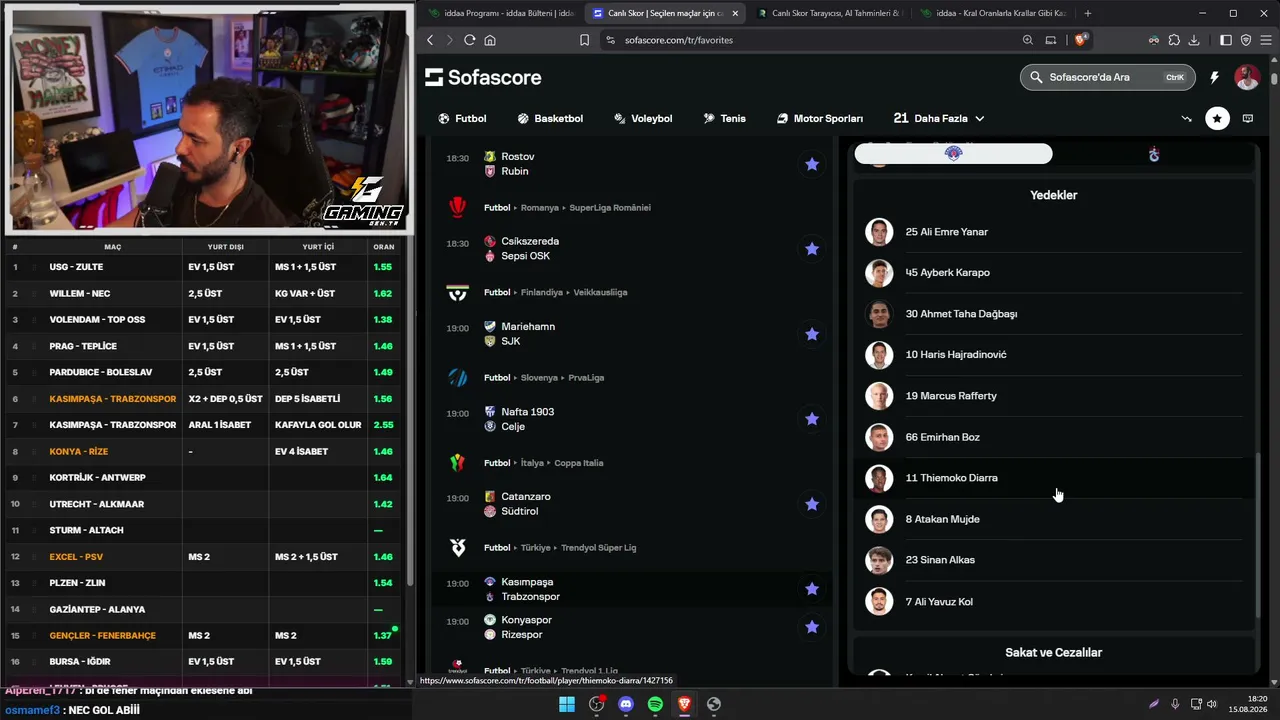Open the Windows Start menu
1280x720 pixels.
point(567,704)
